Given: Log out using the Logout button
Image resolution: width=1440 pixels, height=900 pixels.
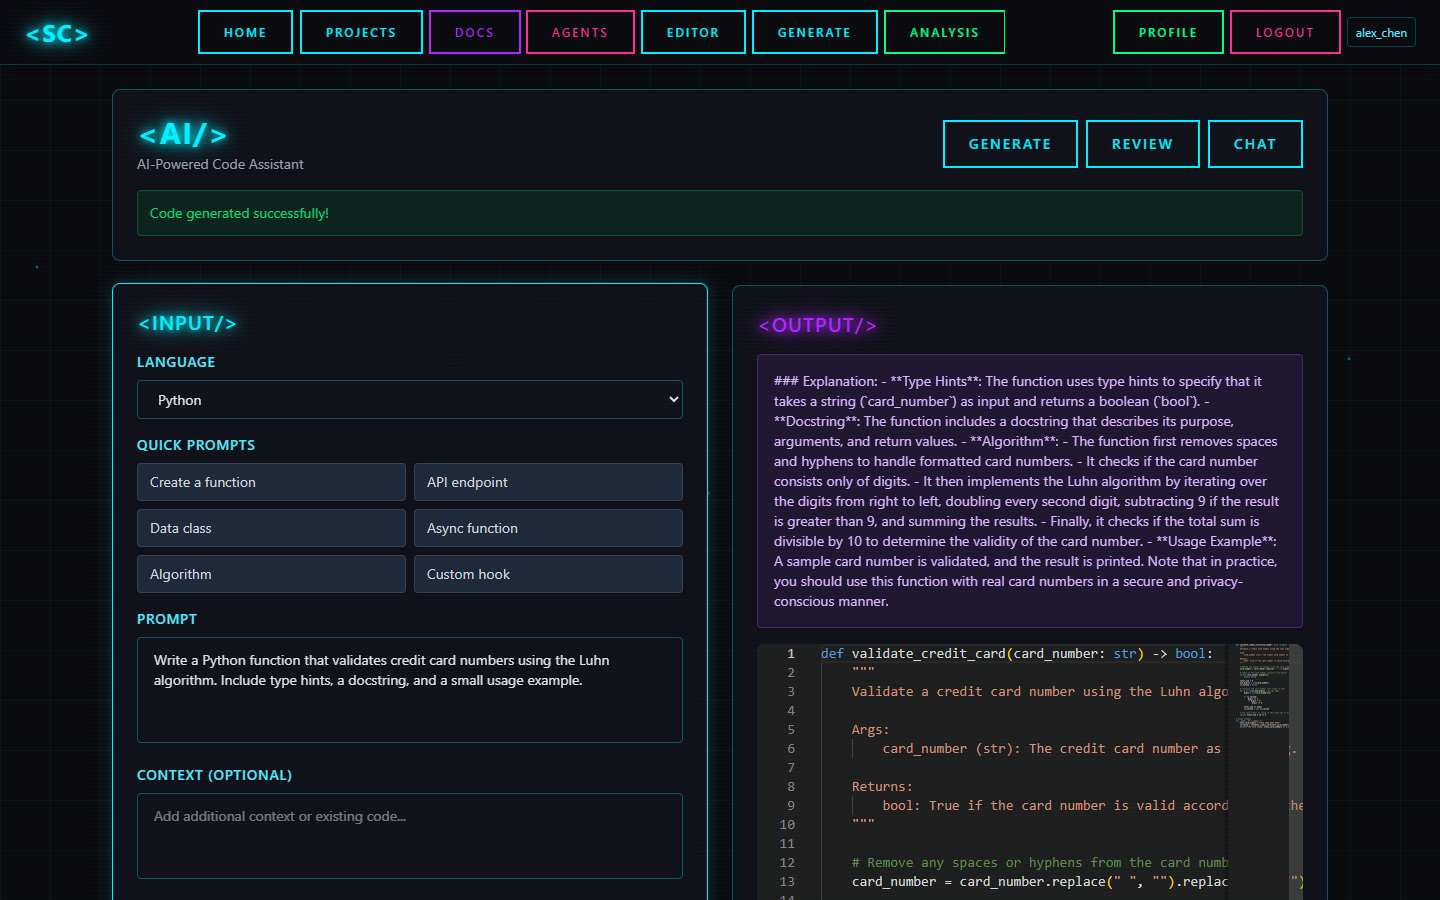Looking at the screenshot, I should pyautogui.click(x=1285, y=32).
